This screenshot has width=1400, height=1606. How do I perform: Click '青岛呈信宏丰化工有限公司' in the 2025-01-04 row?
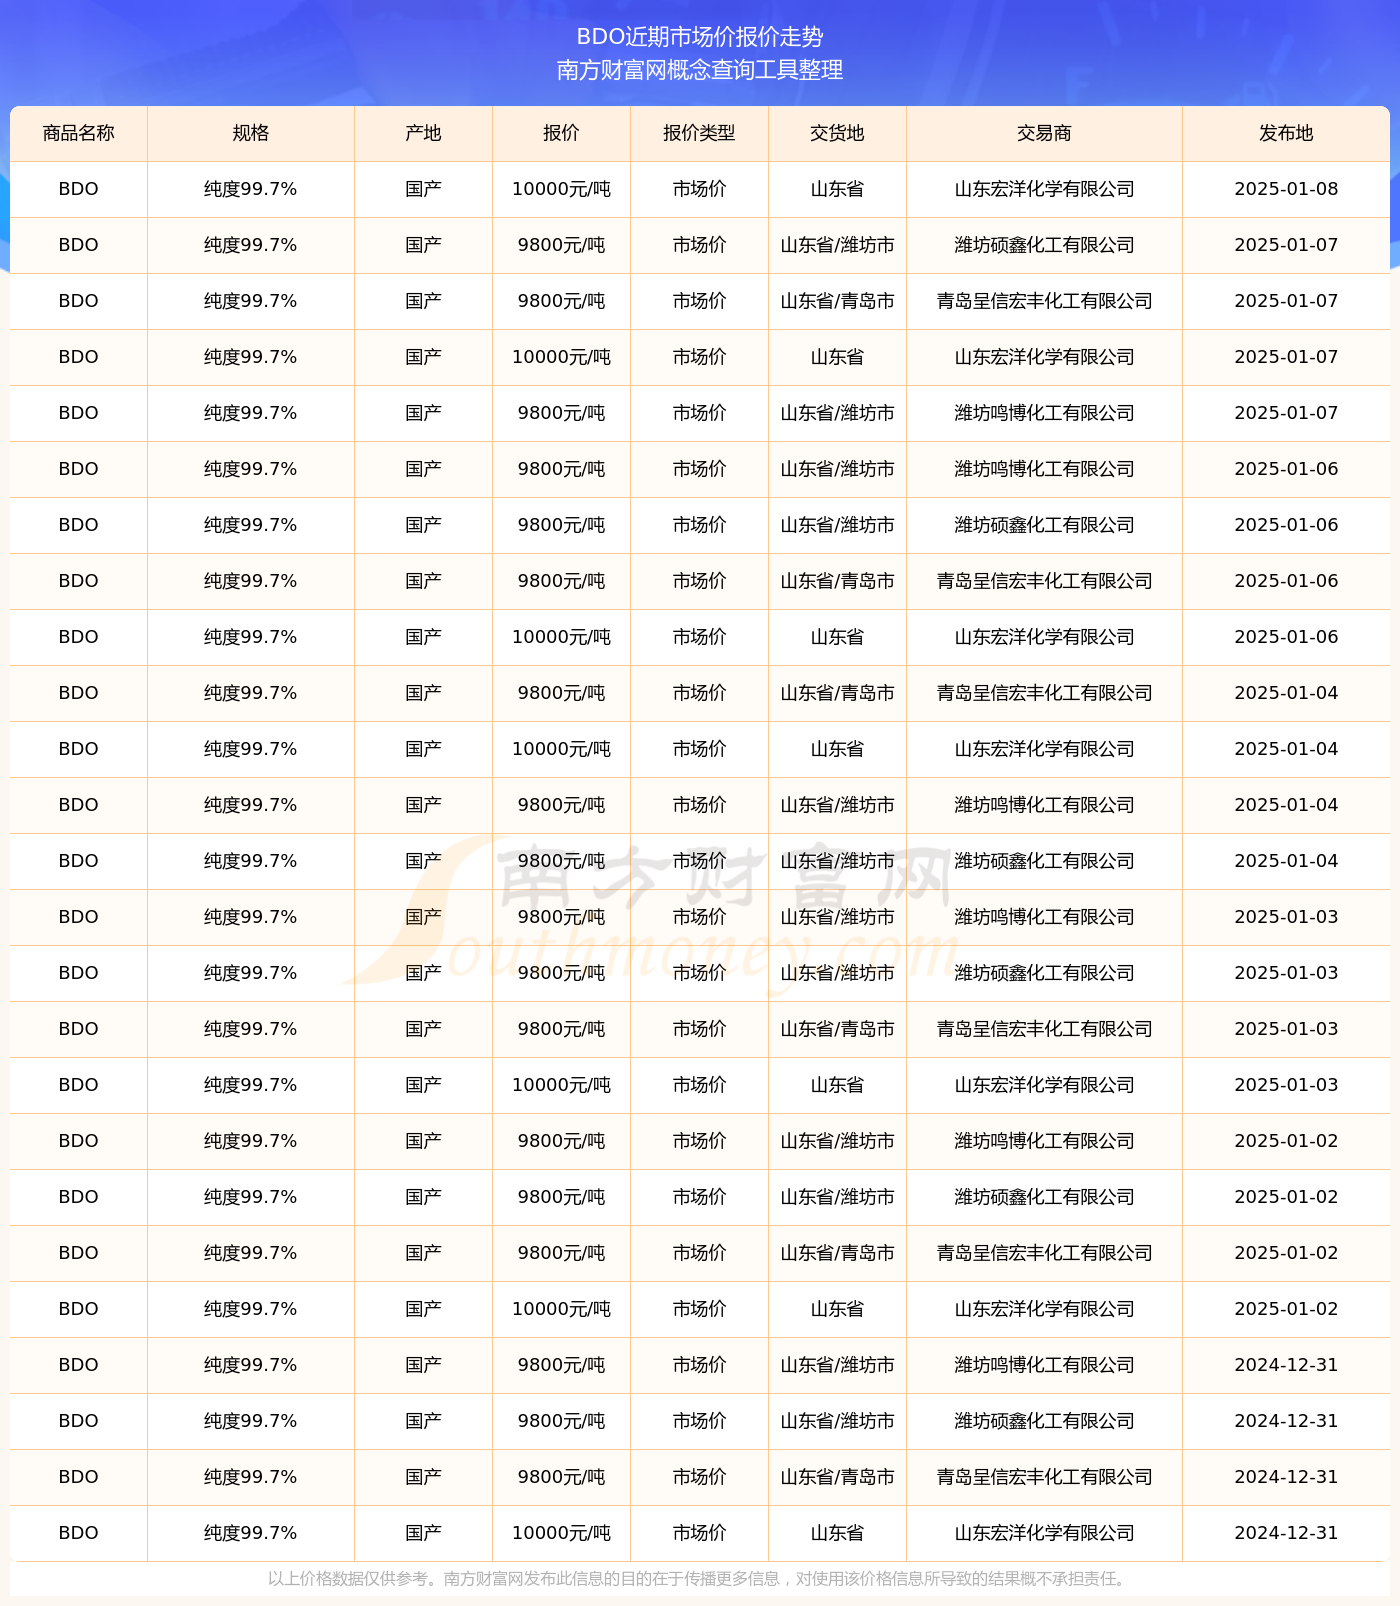coord(1044,693)
